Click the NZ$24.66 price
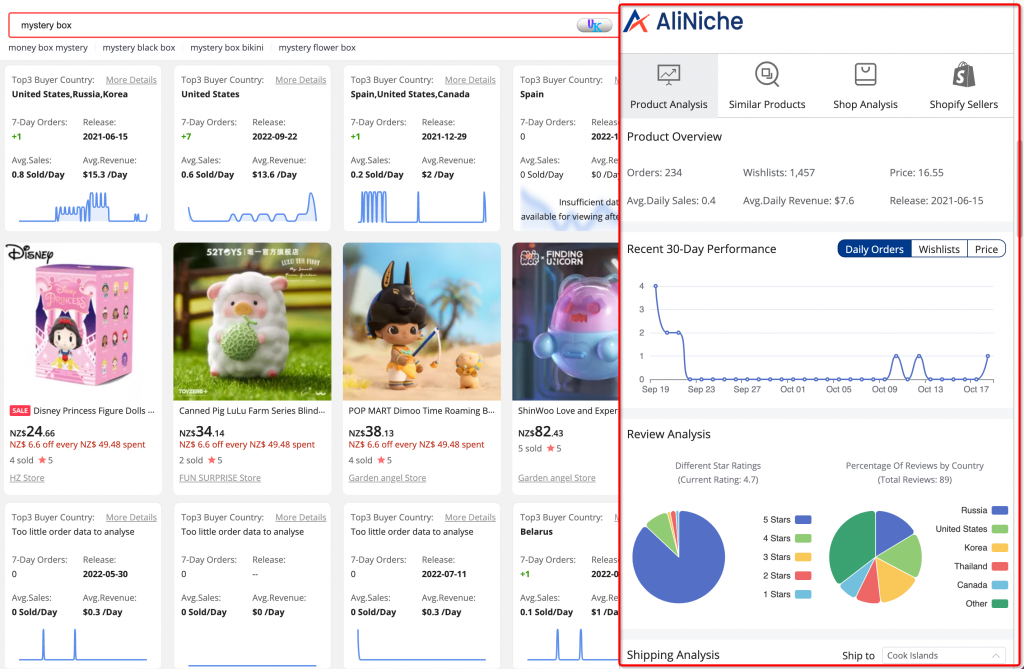Image resolution: width=1024 pixels, height=669 pixels. click(32, 432)
